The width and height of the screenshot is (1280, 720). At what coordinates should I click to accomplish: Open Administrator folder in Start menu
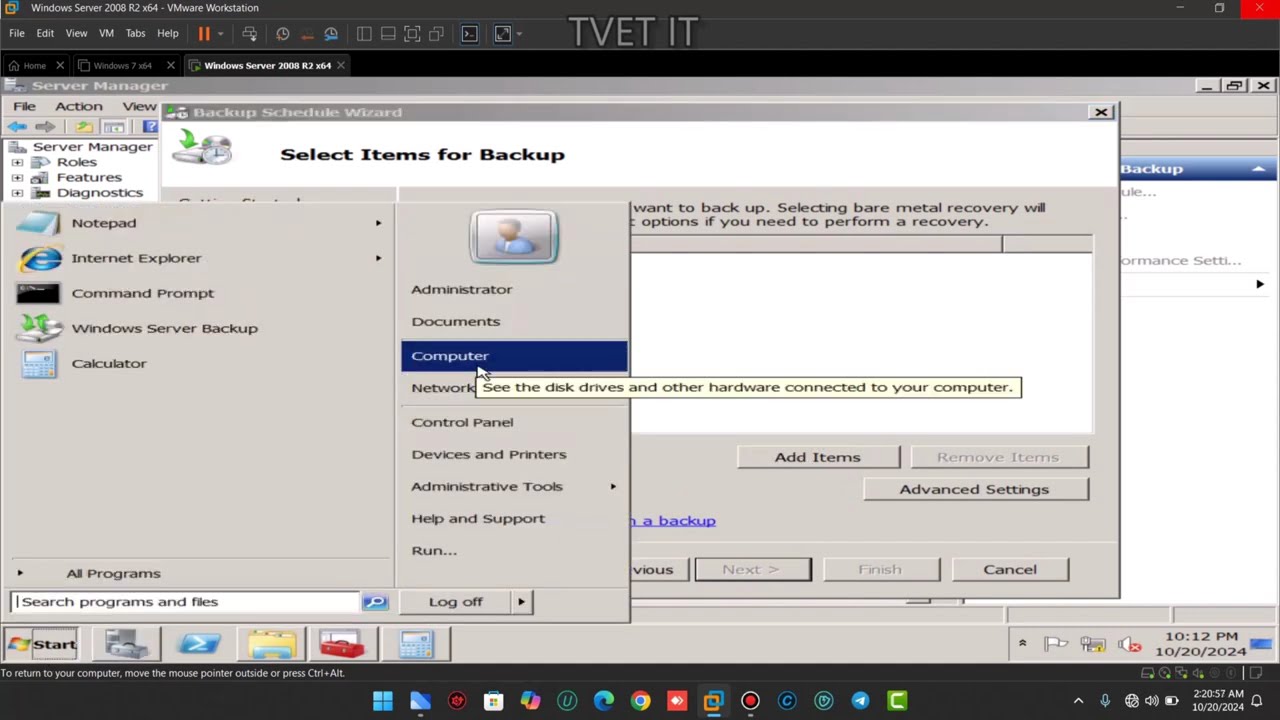(462, 289)
